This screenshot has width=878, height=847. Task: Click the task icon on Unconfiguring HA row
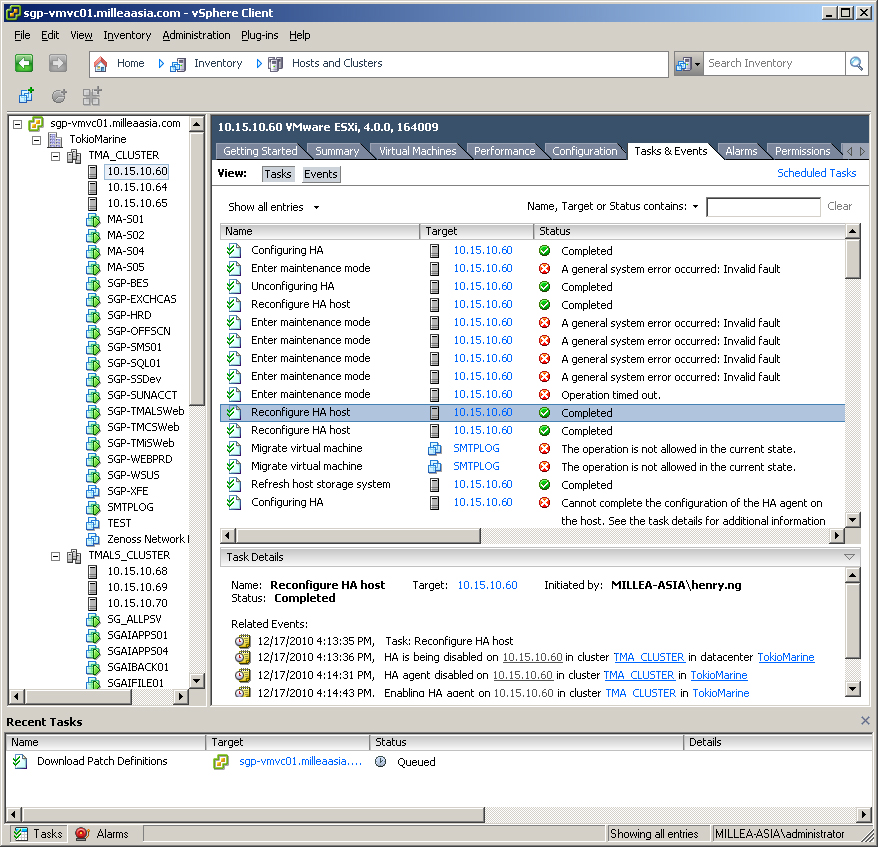click(x=234, y=287)
